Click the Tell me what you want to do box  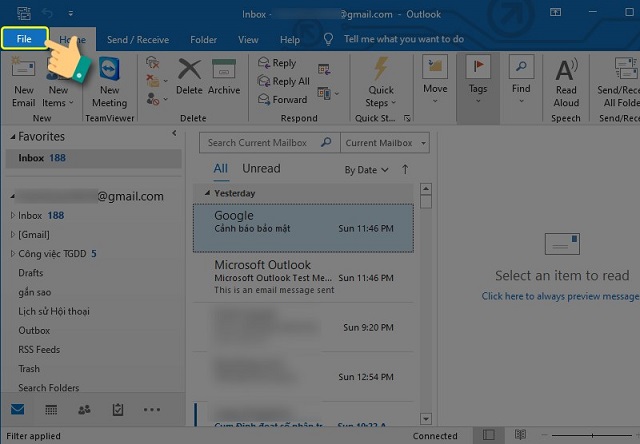pyautogui.click(x=404, y=39)
